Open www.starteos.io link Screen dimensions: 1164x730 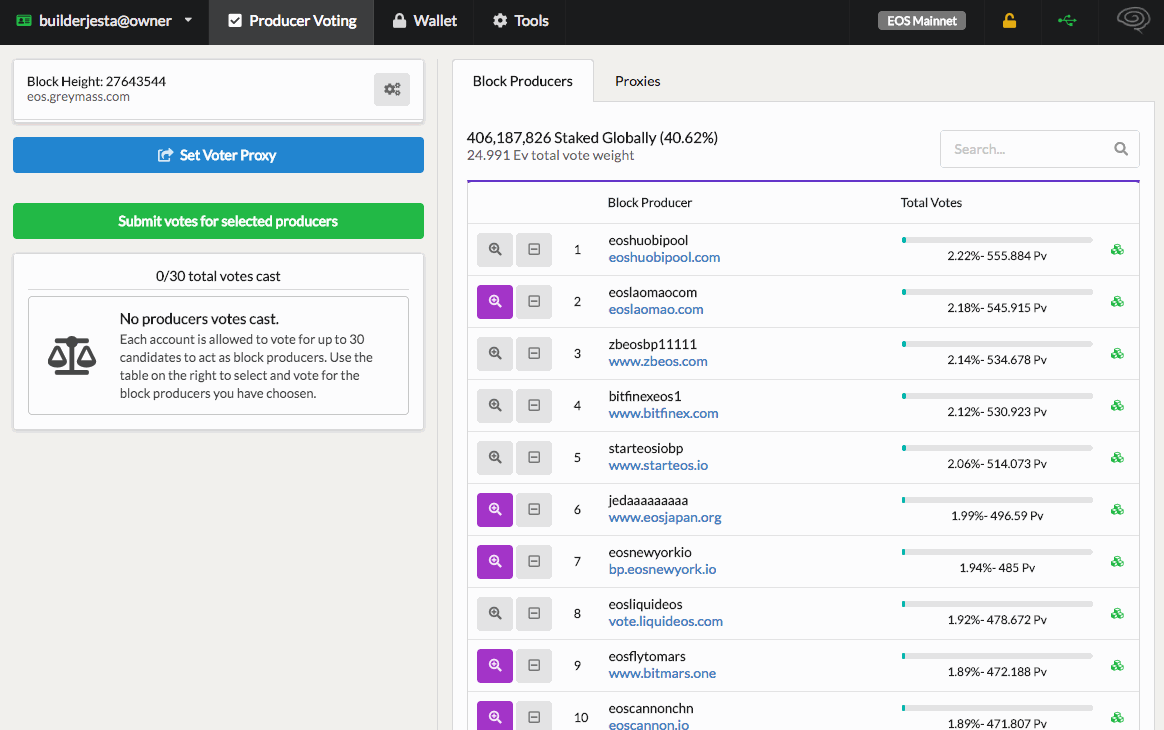[658, 466]
